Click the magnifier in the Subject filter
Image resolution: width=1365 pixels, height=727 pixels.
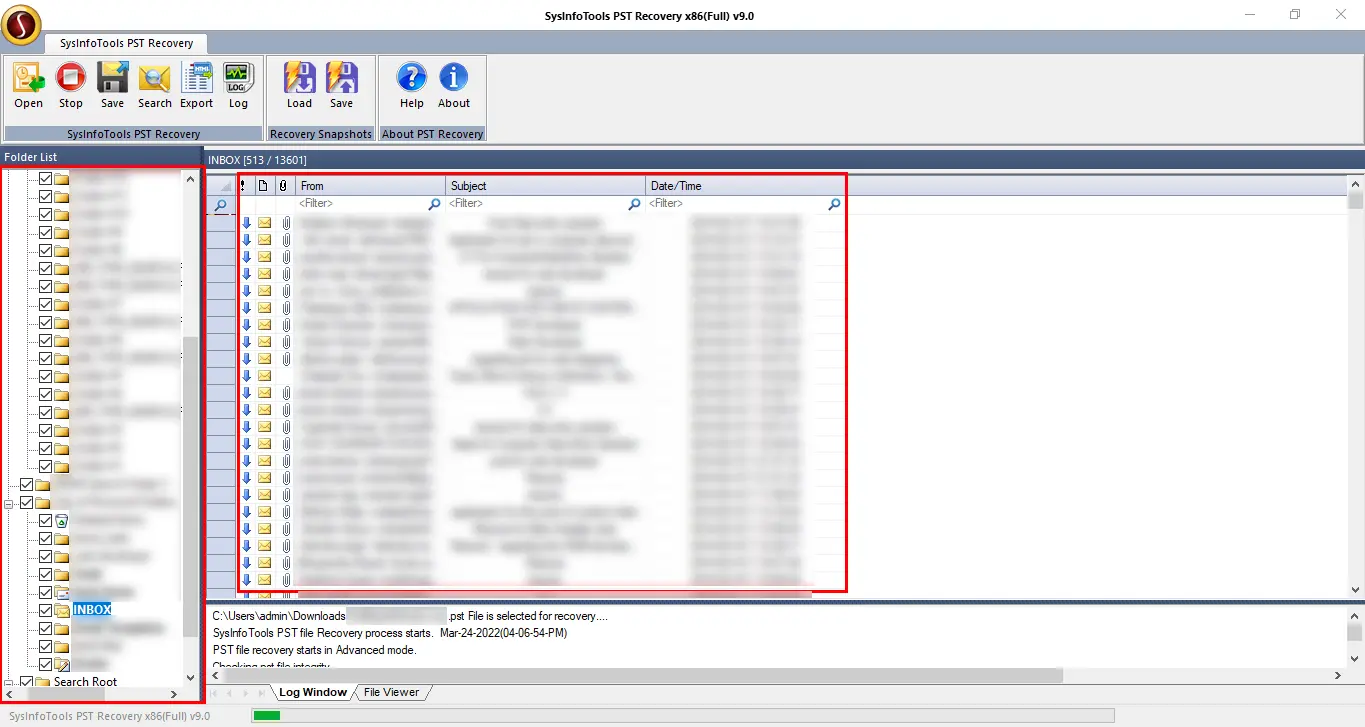634,204
